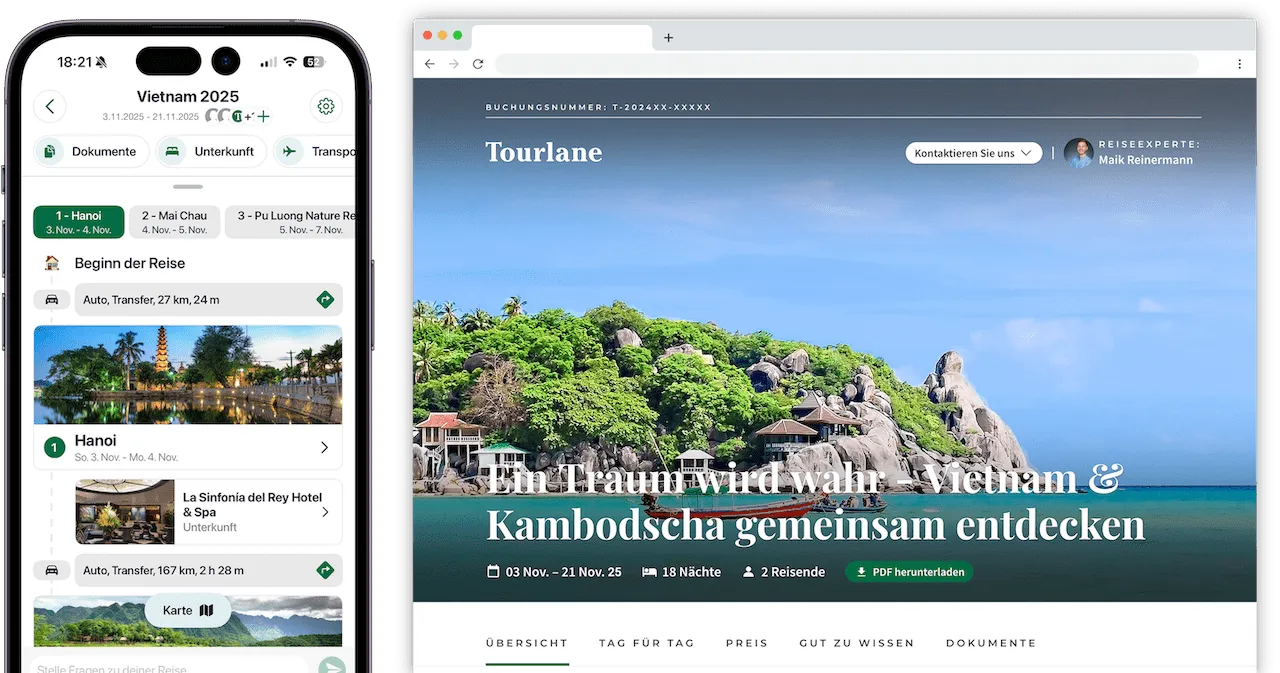Click the 2 Reisende text

792,572
